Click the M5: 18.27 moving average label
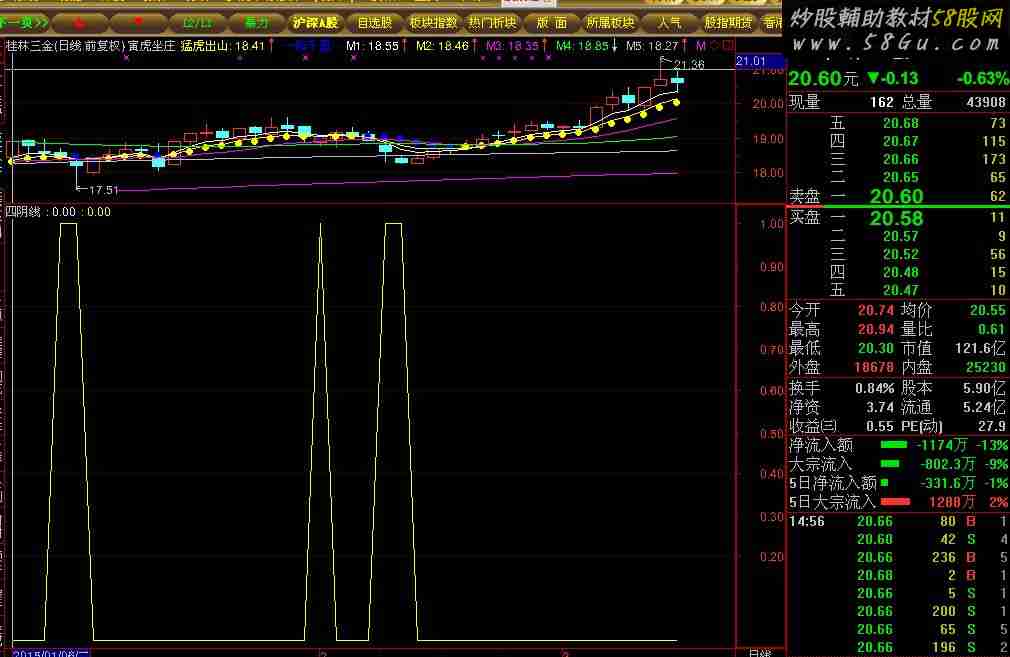This screenshot has width=1010, height=657. tap(652, 46)
